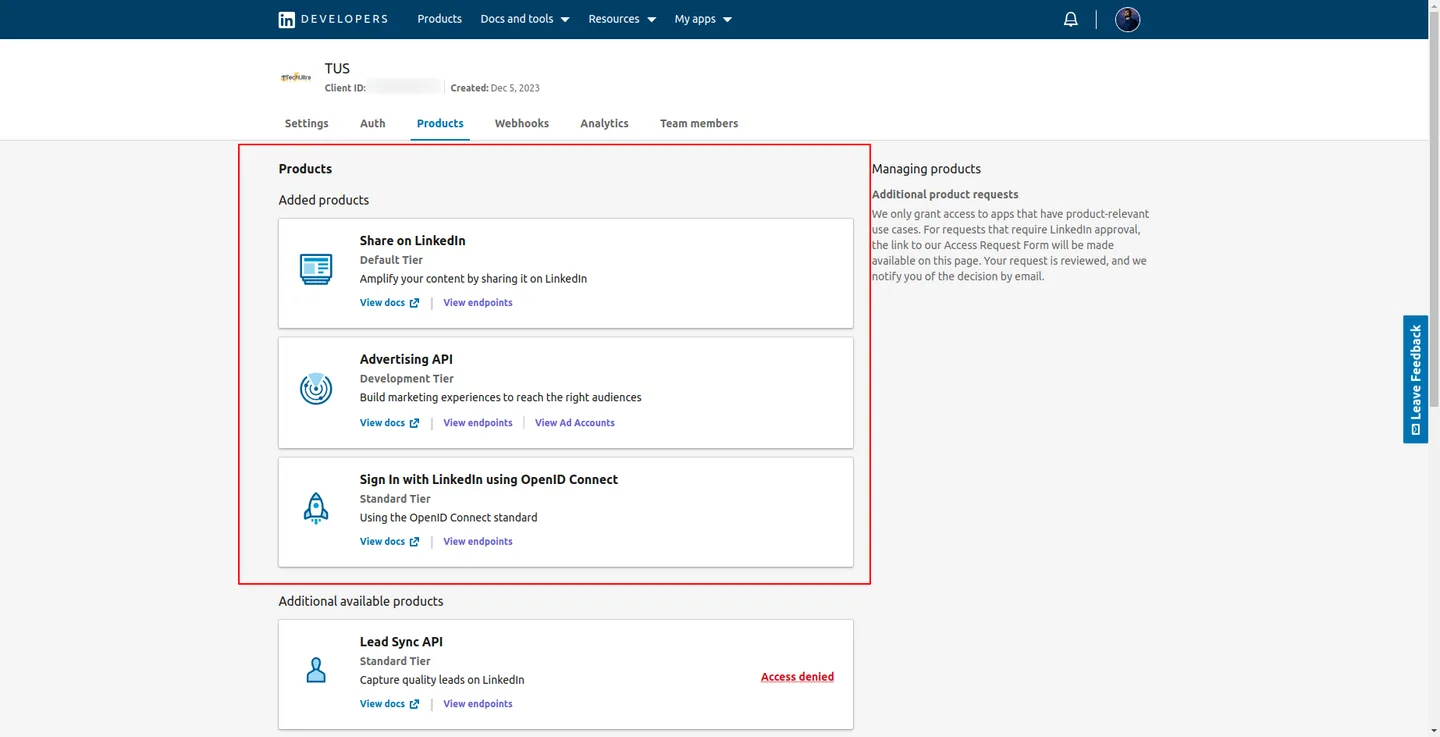Click the OpenID Connect rocket icon
The height and width of the screenshot is (737, 1440).
click(316, 508)
